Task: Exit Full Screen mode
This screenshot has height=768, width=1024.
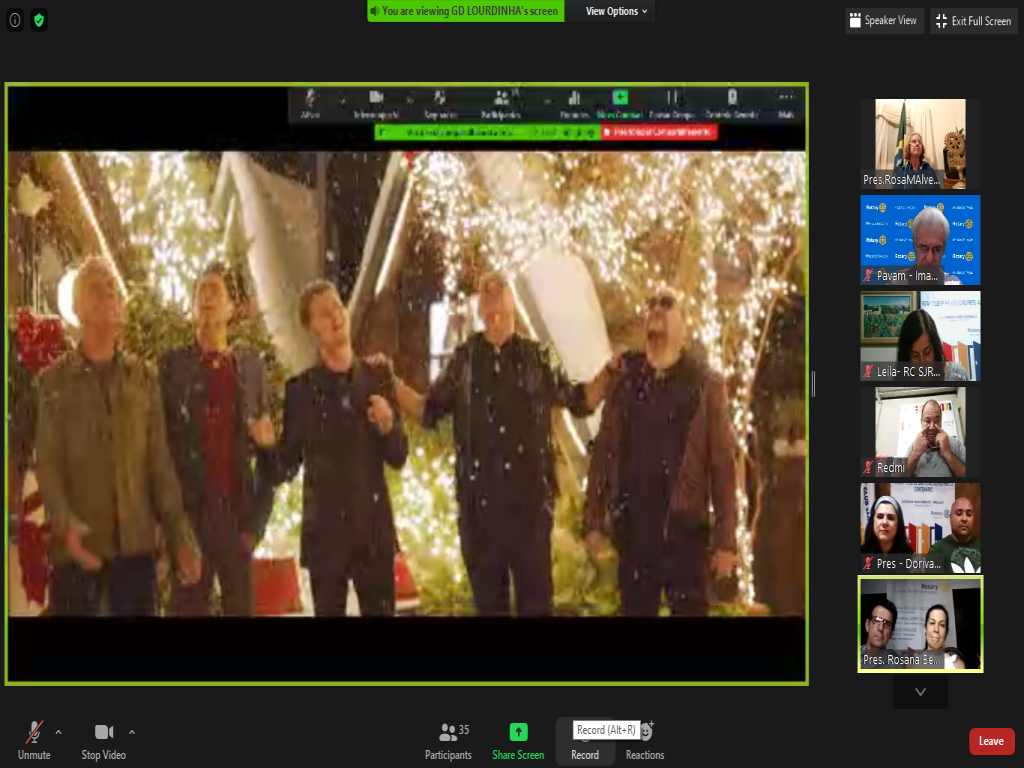Action: [973, 21]
